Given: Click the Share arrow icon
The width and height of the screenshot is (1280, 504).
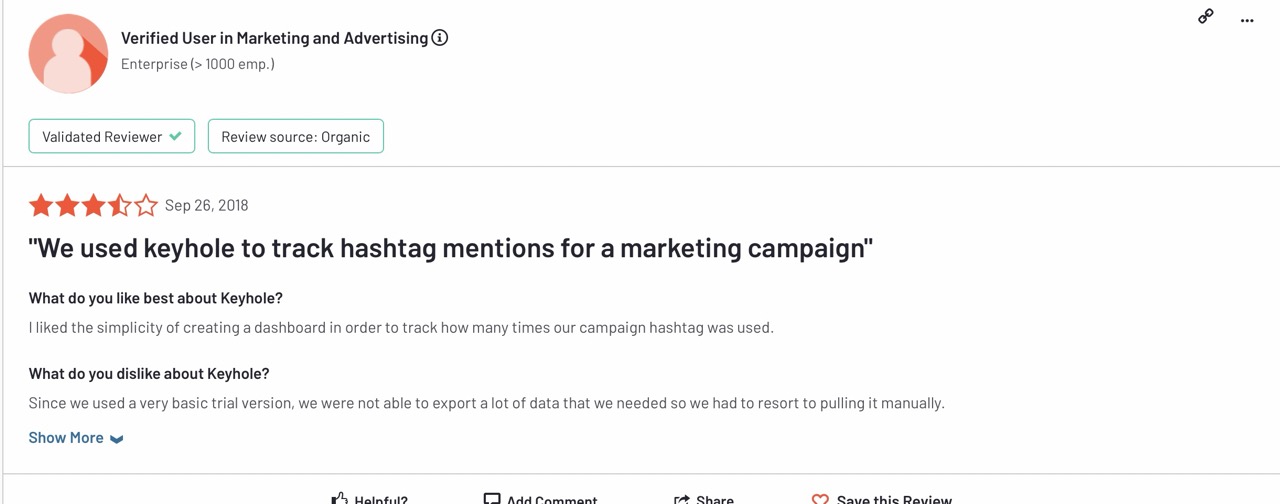Looking at the screenshot, I should click(x=682, y=499).
